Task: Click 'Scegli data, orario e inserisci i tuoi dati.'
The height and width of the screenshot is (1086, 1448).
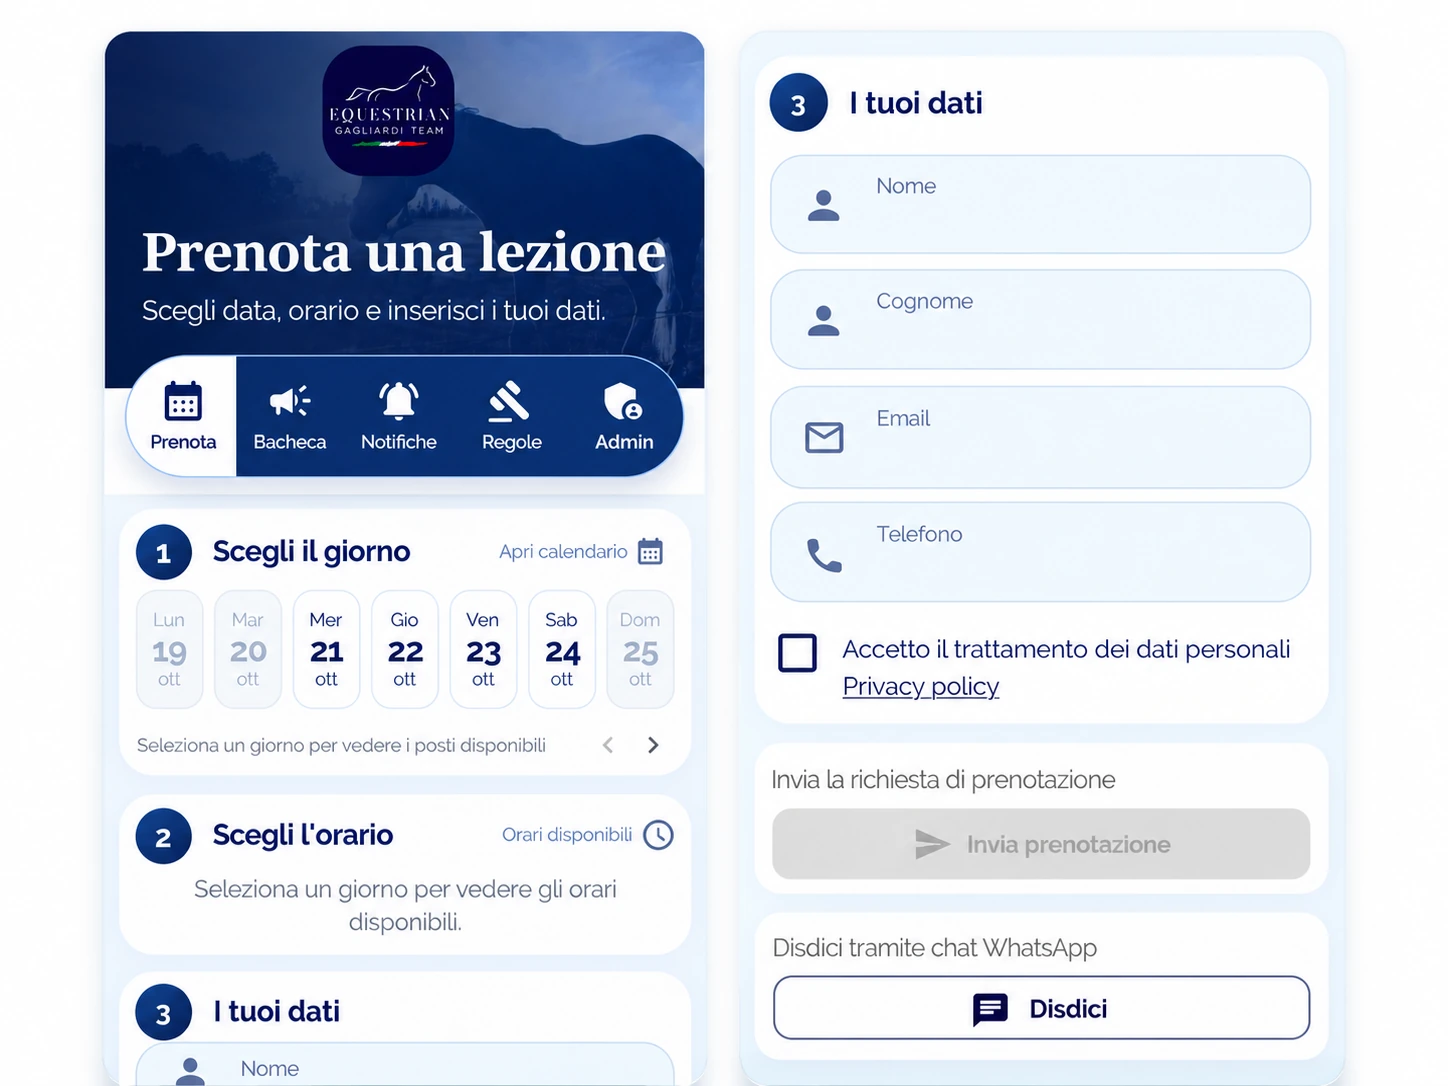Action: pos(374,311)
